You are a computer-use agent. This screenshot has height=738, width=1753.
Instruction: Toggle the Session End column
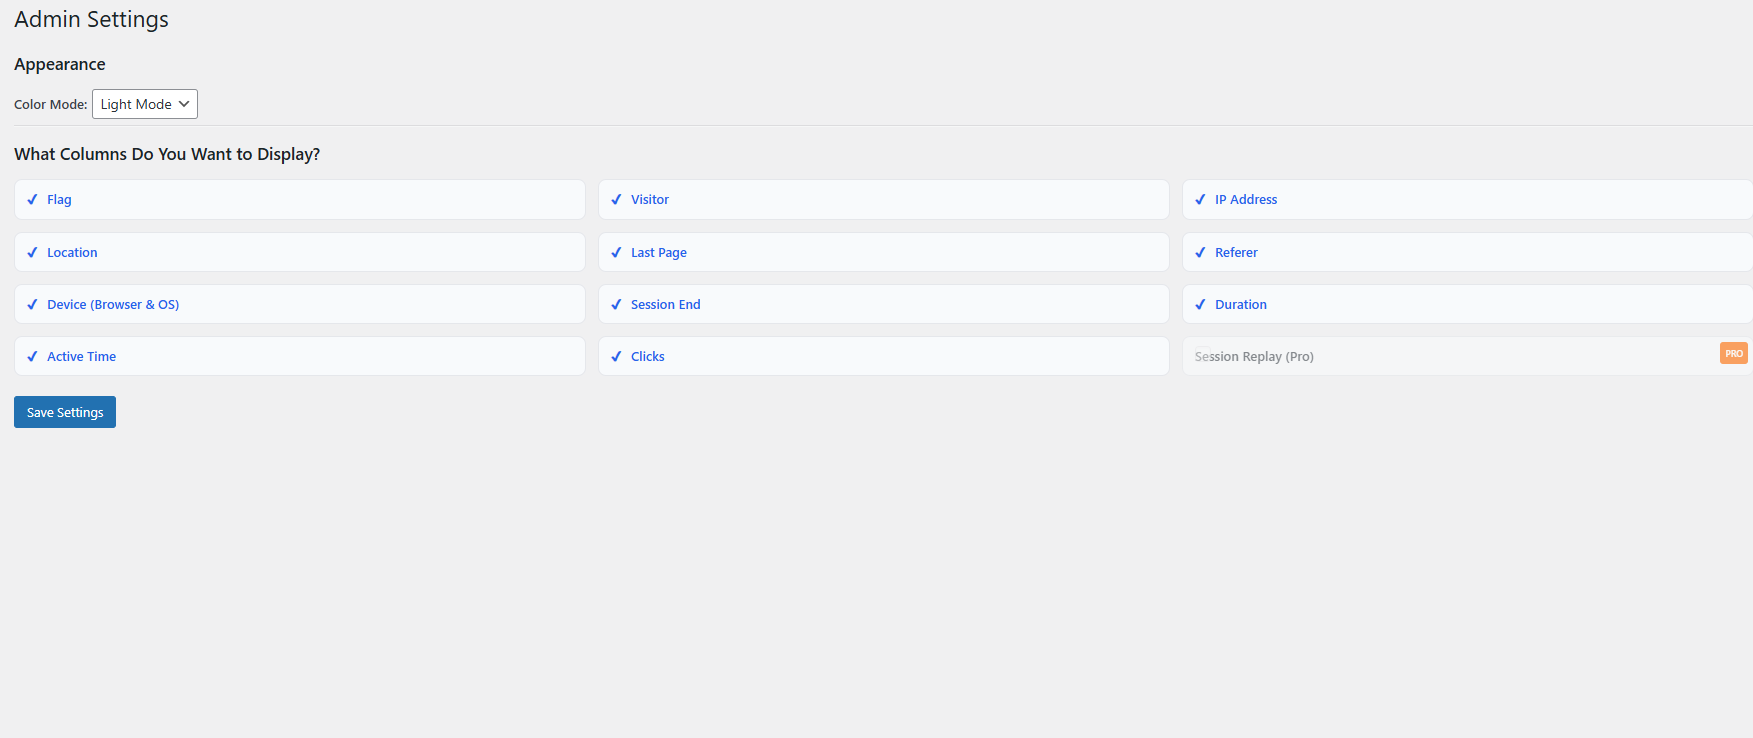point(616,305)
